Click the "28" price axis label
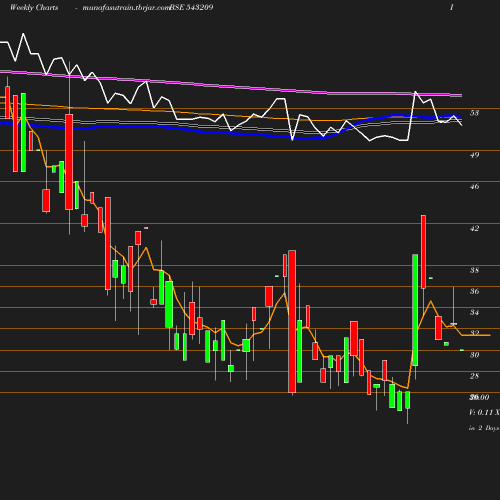The width and height of the screenshot is (500, 500). (x=474, y=376)
